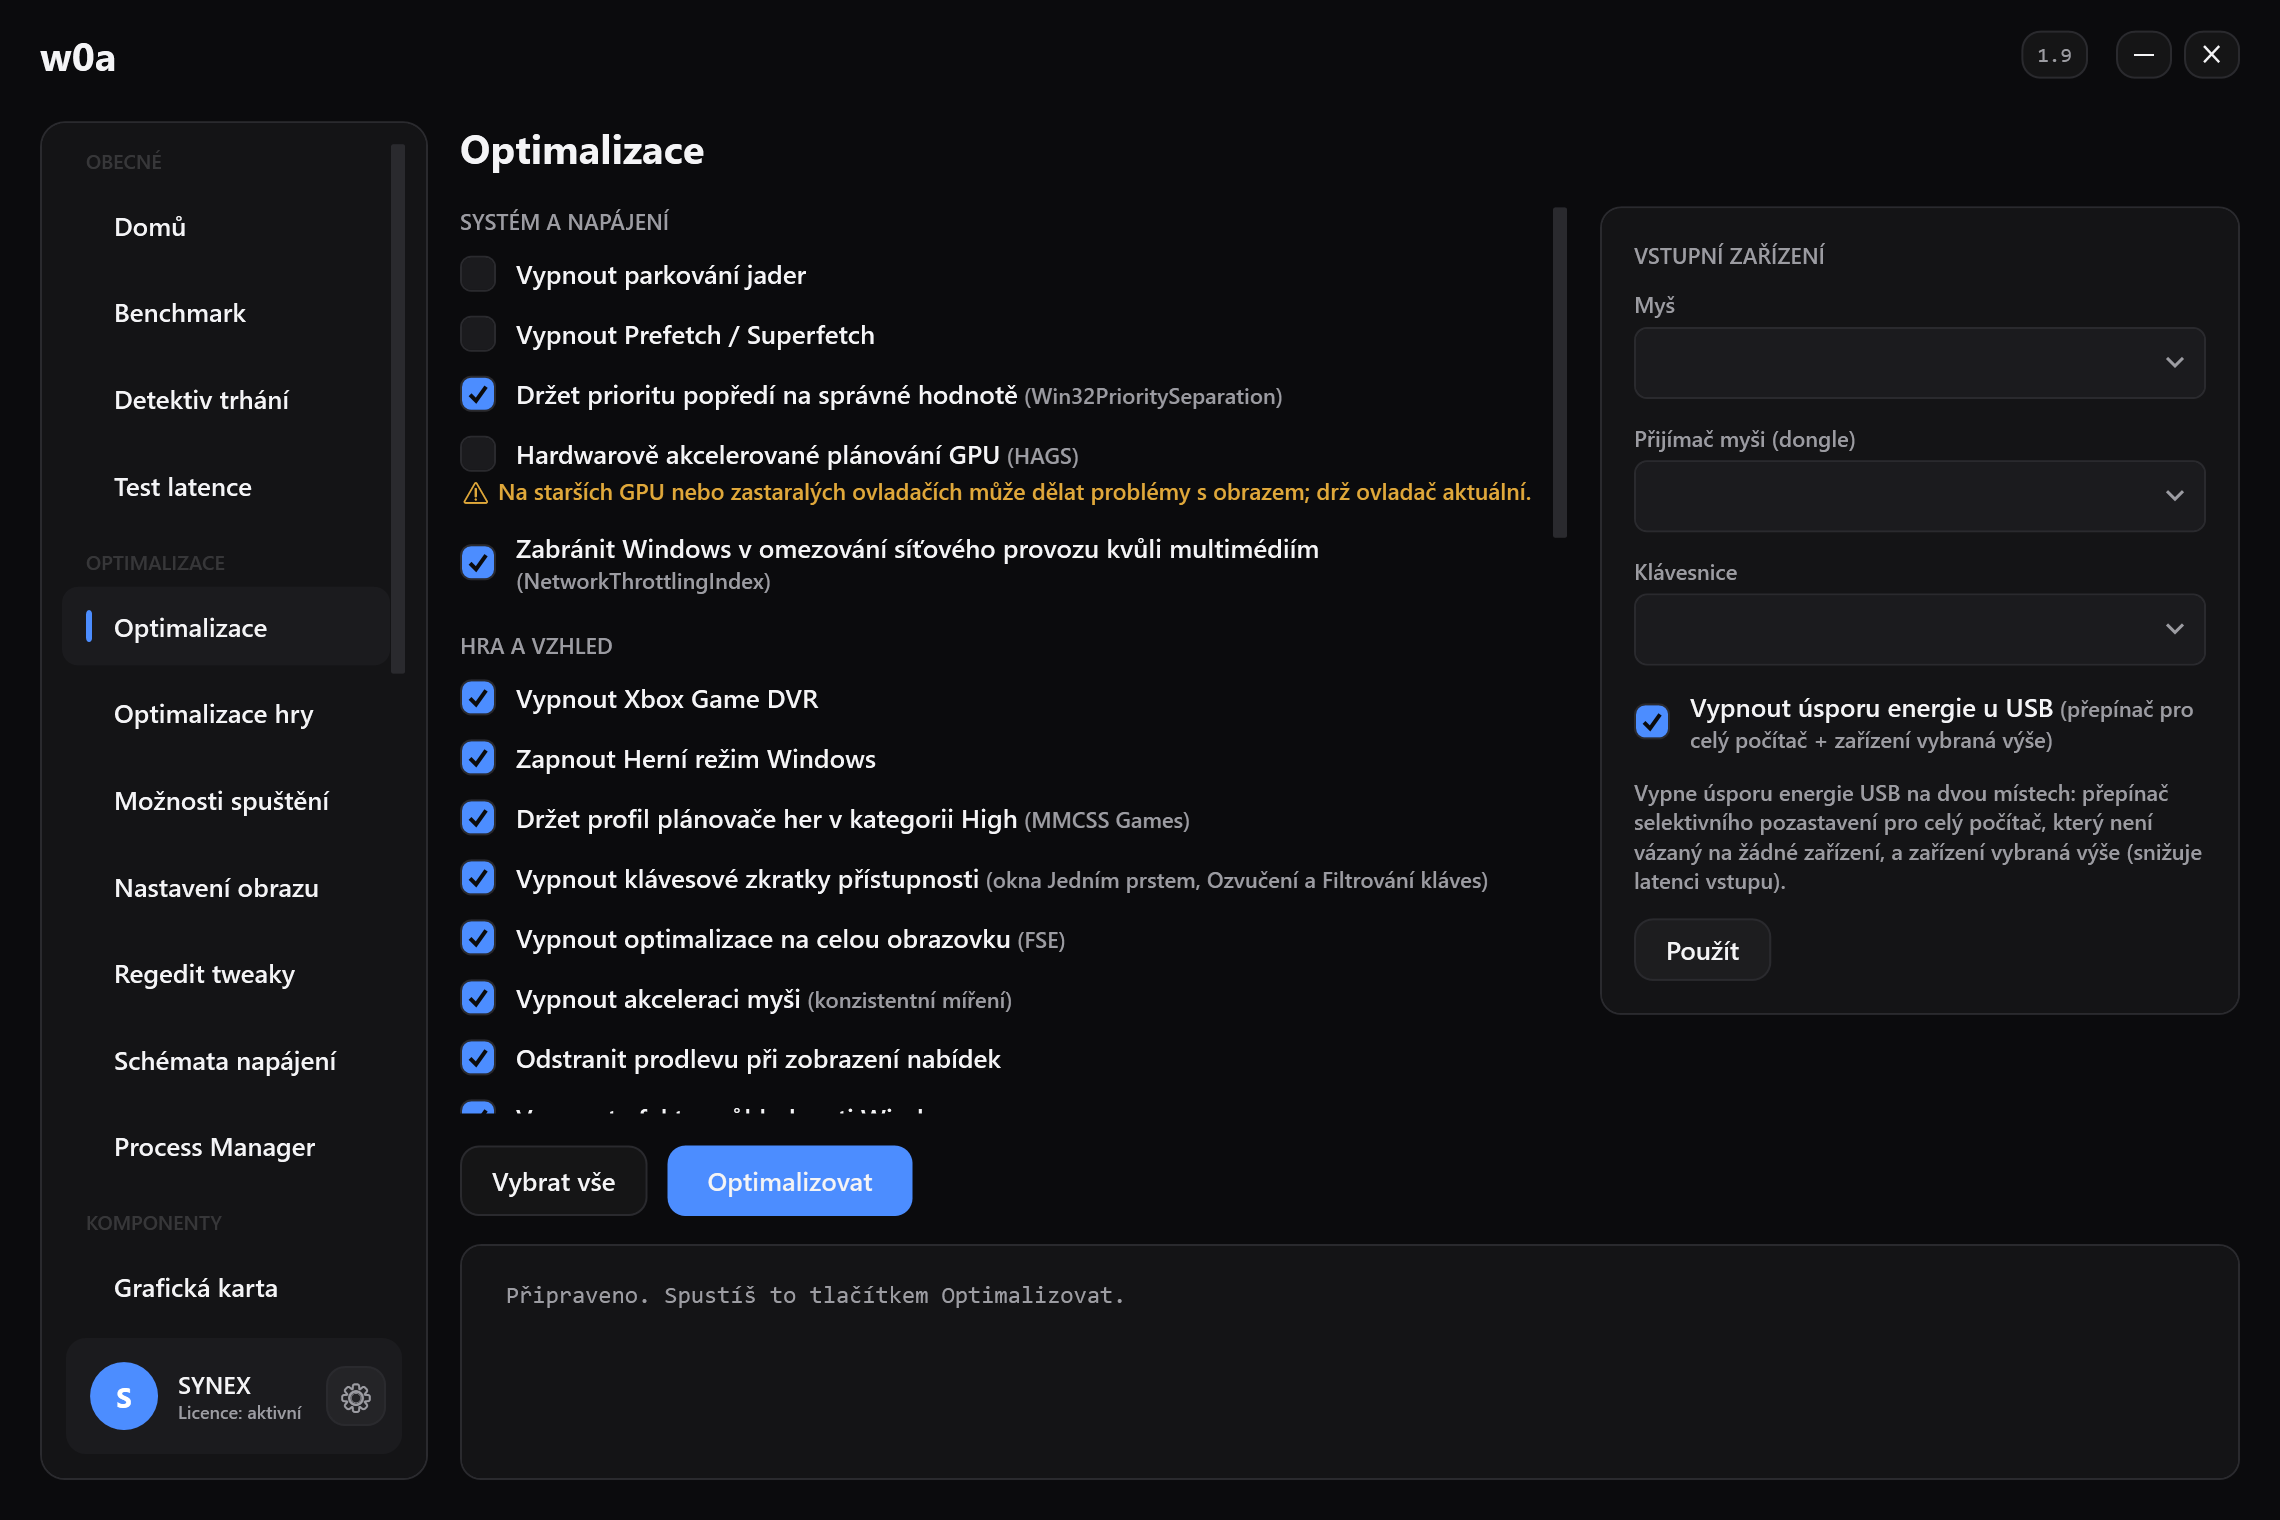The width and height of the screenshot is (2280, 1520).
Task: Click the sidebar scrollbar thumb
Action: [x=398, y=409]
